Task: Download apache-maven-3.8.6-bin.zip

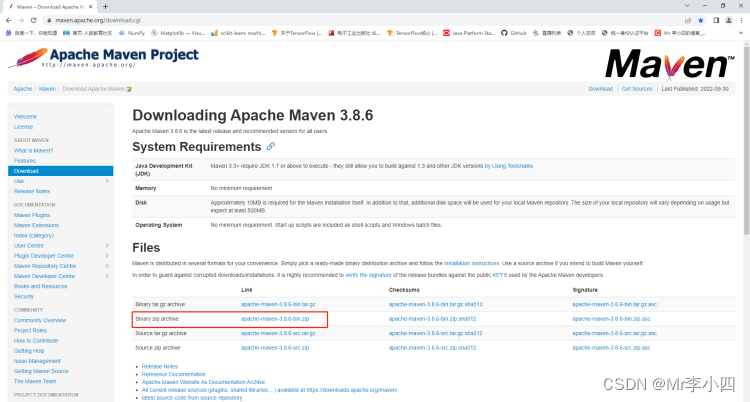Action: click(275, 319)
